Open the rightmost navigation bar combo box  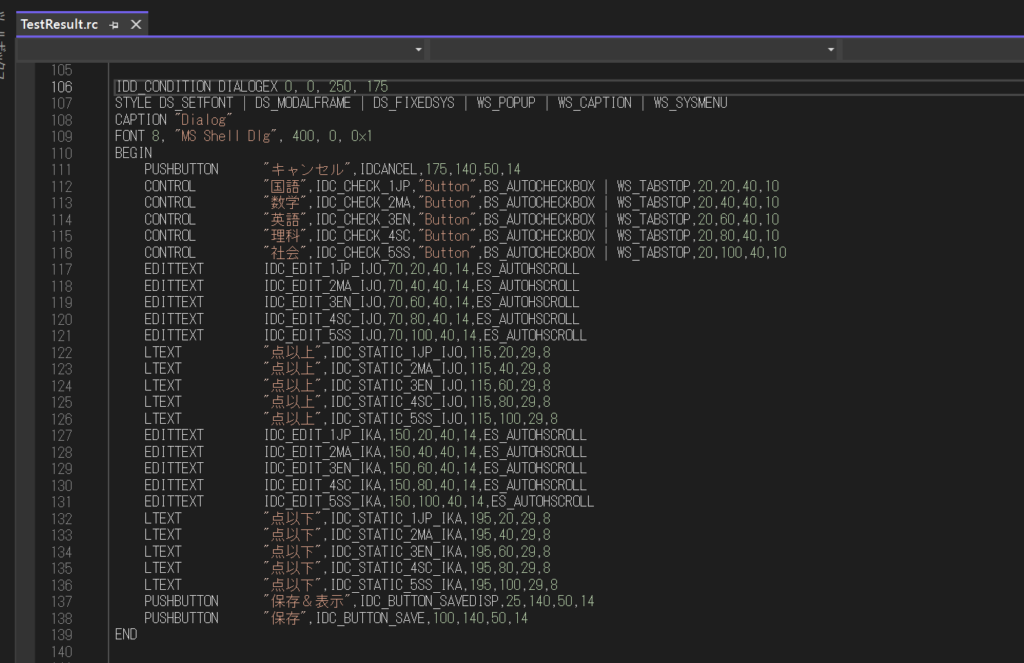coord(930,49)
